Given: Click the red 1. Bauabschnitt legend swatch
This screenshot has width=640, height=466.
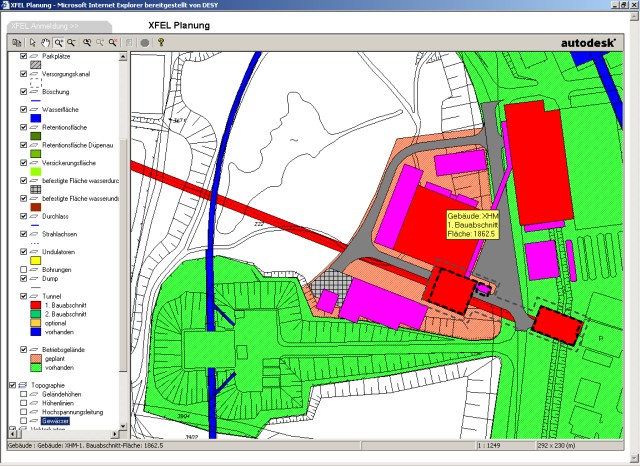Looking at the screenshot, I should [36, 305].
